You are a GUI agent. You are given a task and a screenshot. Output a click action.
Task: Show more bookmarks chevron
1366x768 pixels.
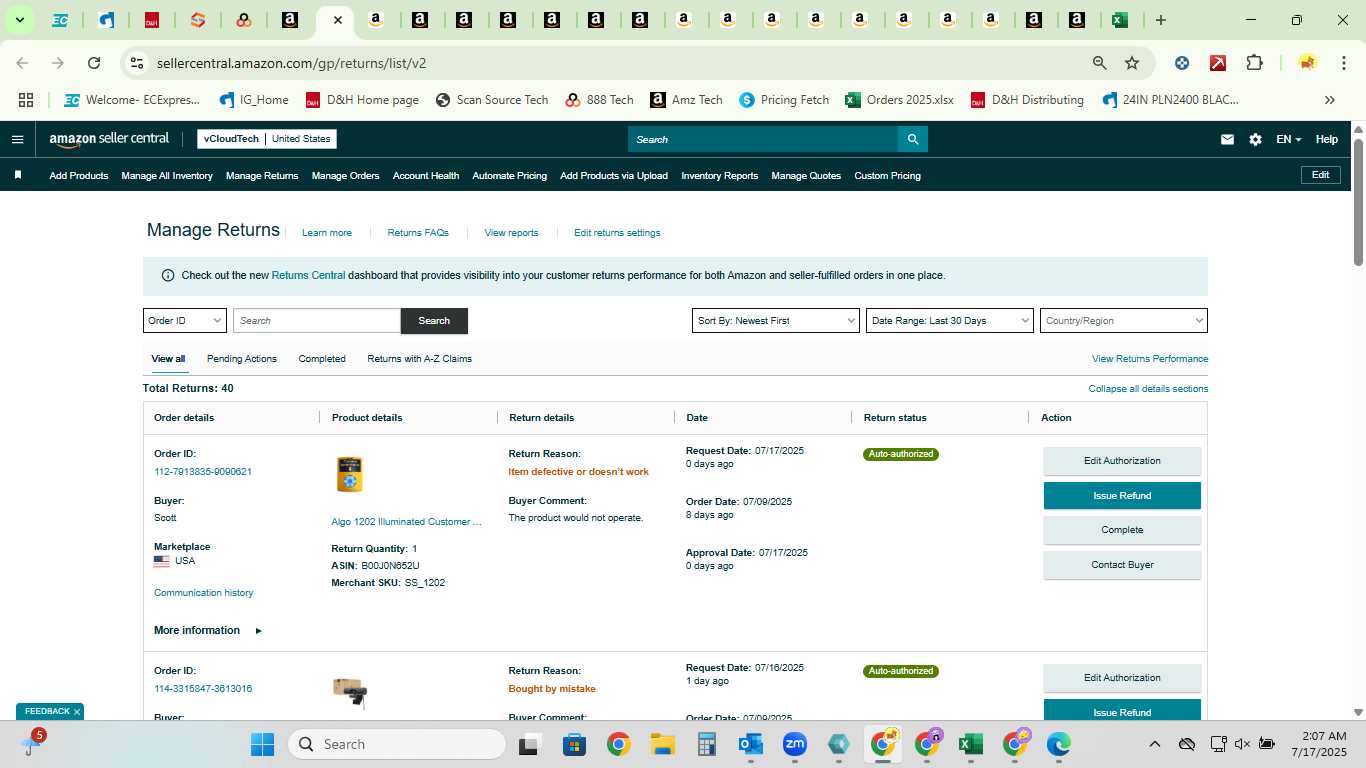1330,100
